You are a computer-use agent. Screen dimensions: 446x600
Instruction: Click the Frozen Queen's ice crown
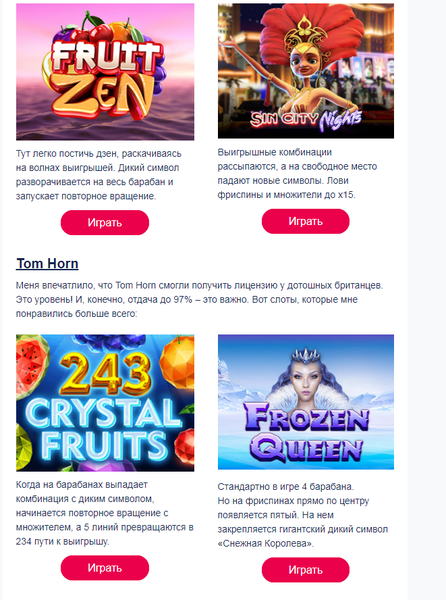(305, 357)
